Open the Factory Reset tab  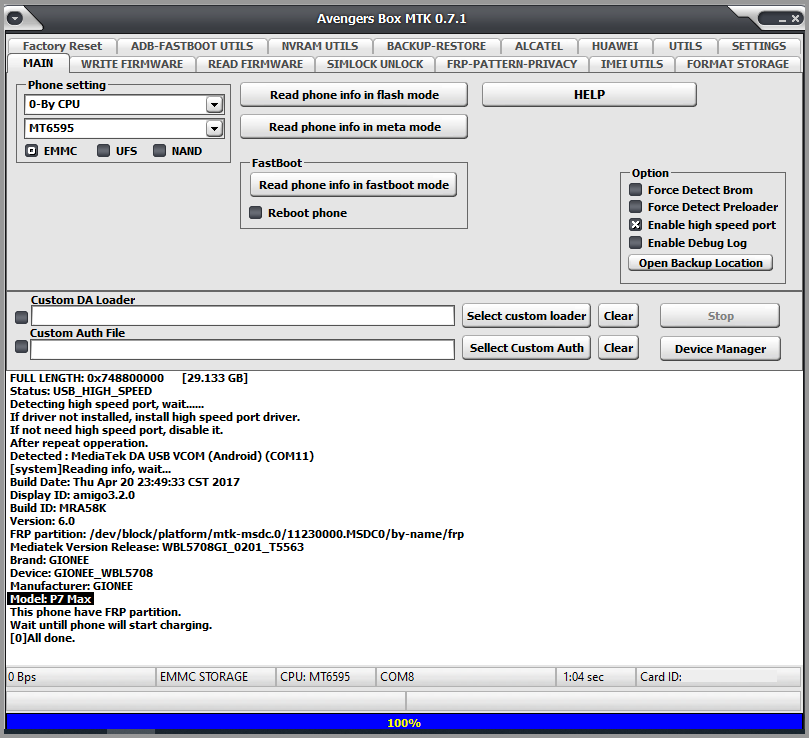tap(62, 46)
